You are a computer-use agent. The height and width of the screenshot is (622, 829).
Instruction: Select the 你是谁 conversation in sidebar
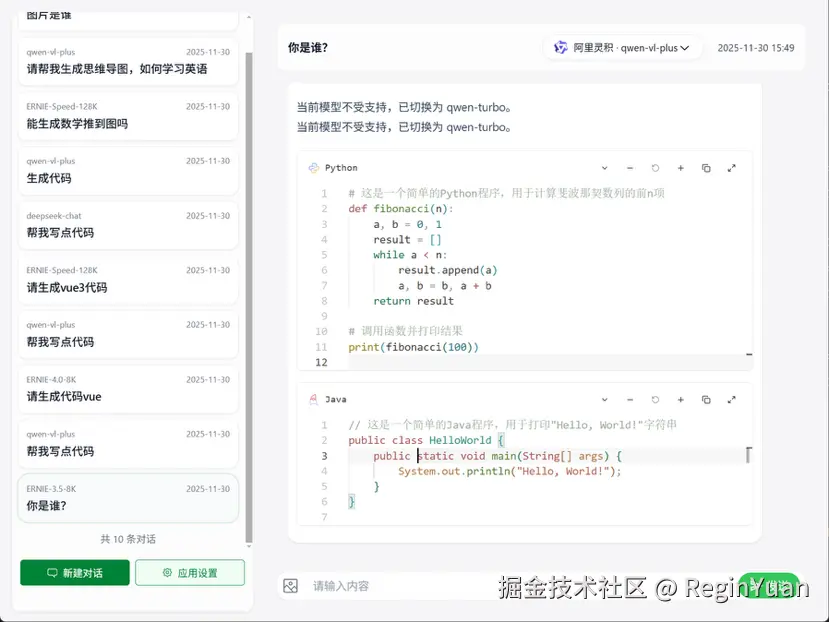pyautogui.click(x=127, y=497)
